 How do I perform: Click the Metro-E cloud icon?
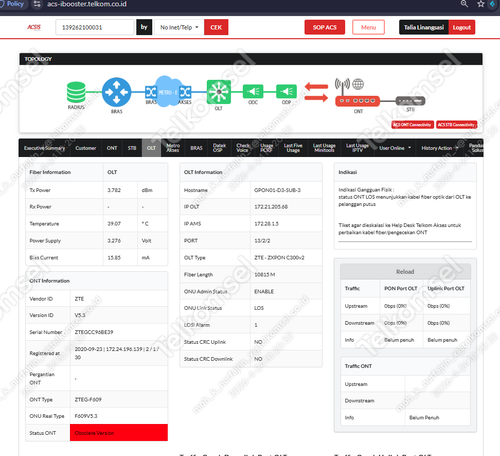point(168,91)
